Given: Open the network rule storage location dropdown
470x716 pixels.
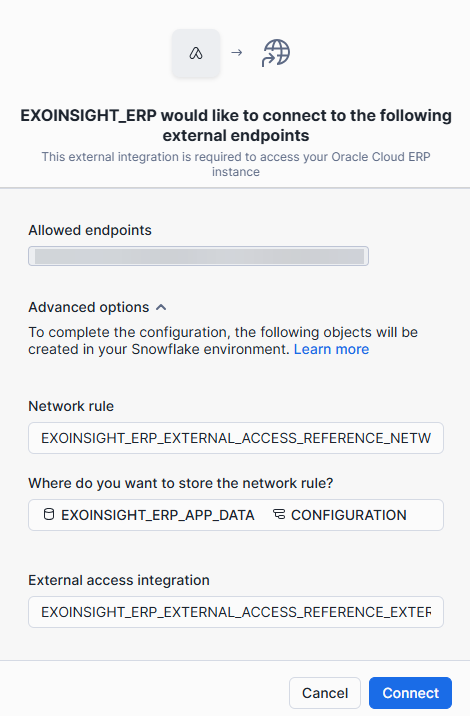Looking at the screenshot, I should point(236,515).
